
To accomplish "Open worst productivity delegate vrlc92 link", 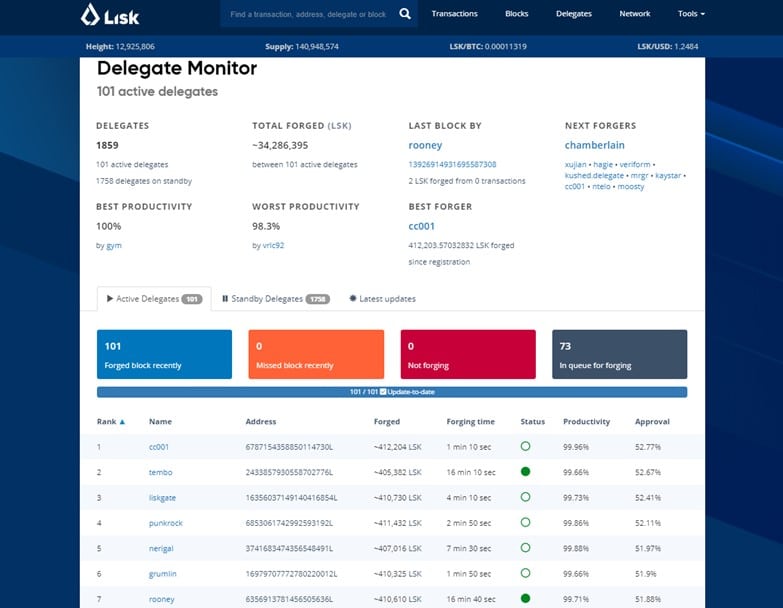I will tap(273, 245).
